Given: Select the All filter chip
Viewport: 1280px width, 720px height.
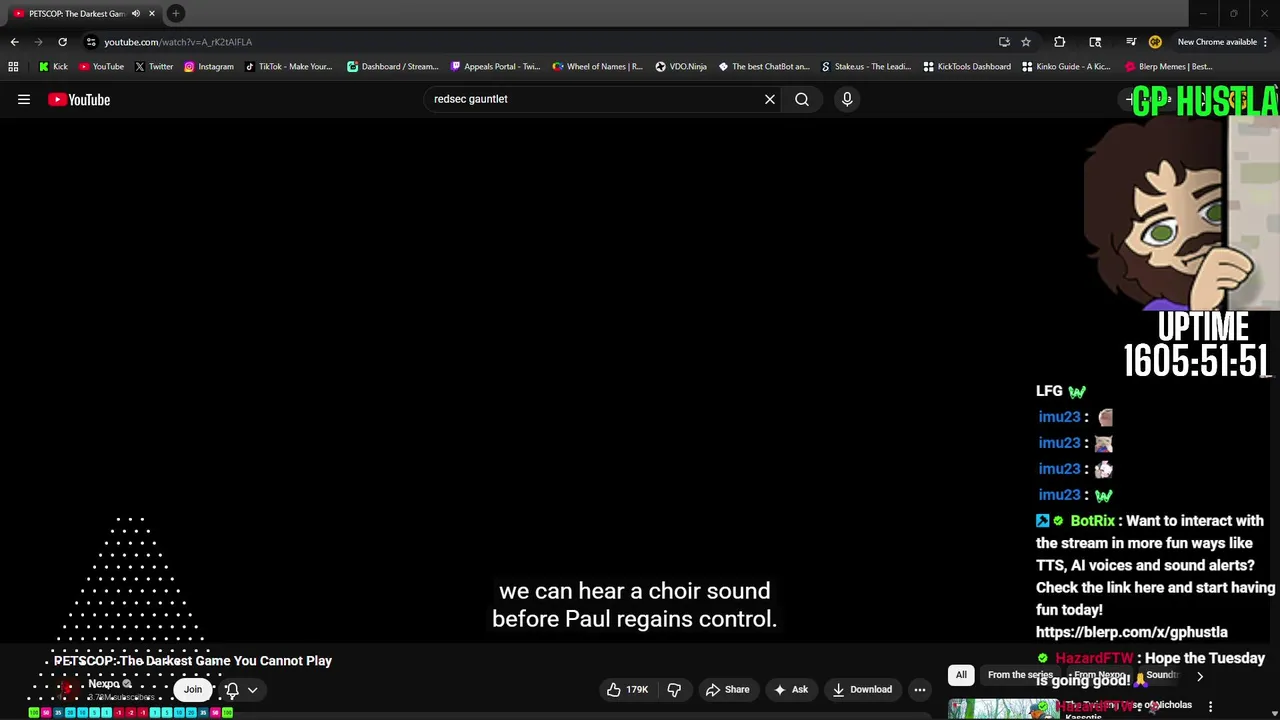Looking at the screenshot, I should coord(961,675).
